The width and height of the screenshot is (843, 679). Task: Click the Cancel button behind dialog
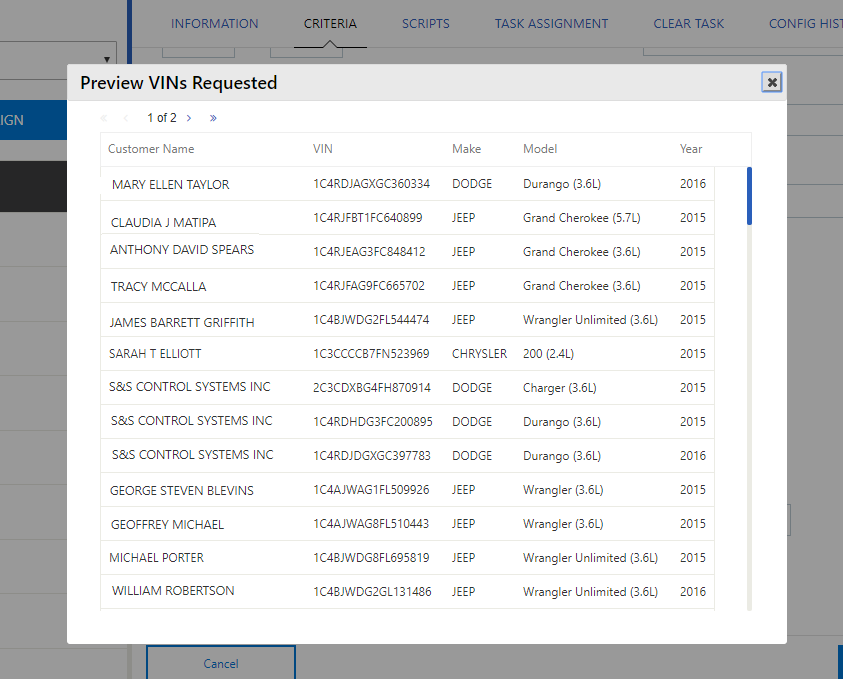tap(220, 663)
